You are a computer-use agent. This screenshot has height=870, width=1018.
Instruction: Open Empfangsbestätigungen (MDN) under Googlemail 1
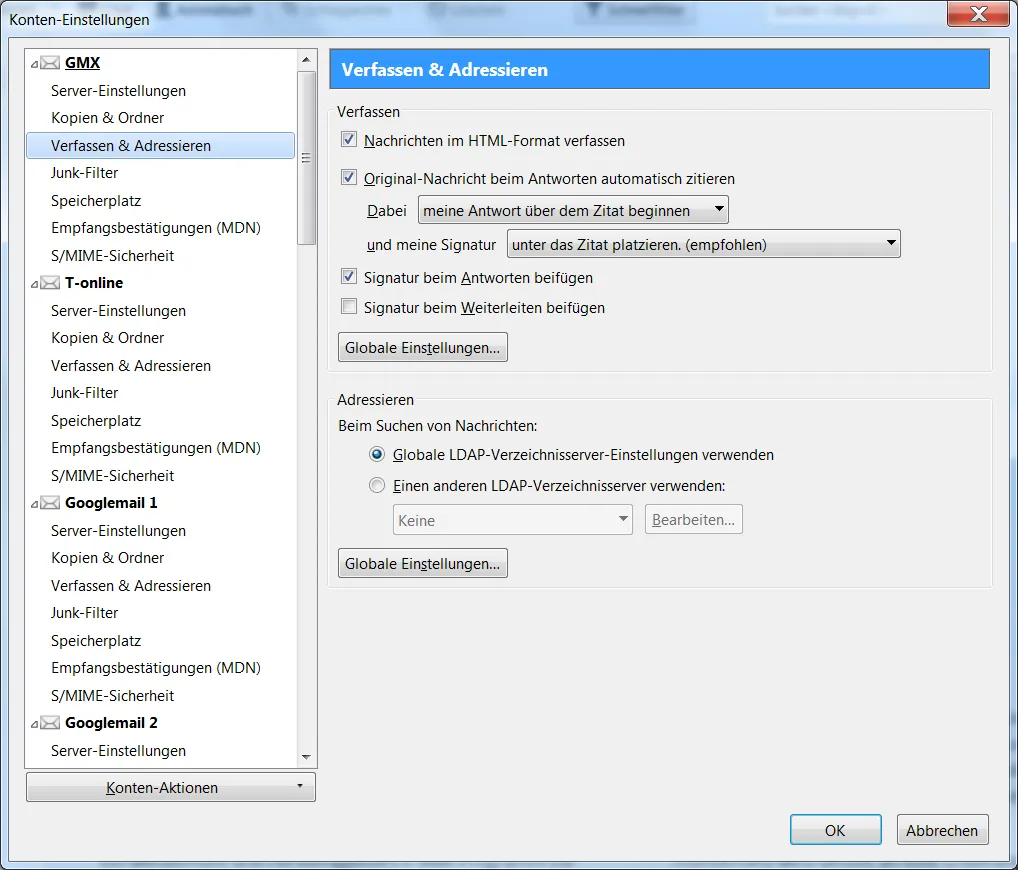(156, 668)
